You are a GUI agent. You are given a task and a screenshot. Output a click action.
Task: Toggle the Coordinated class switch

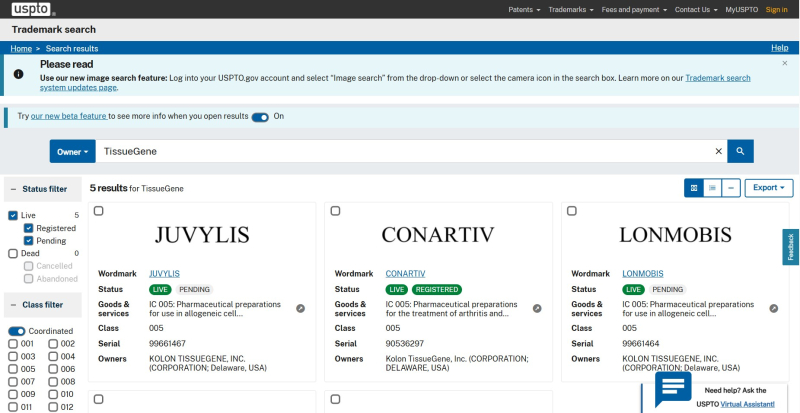point(17,331)
